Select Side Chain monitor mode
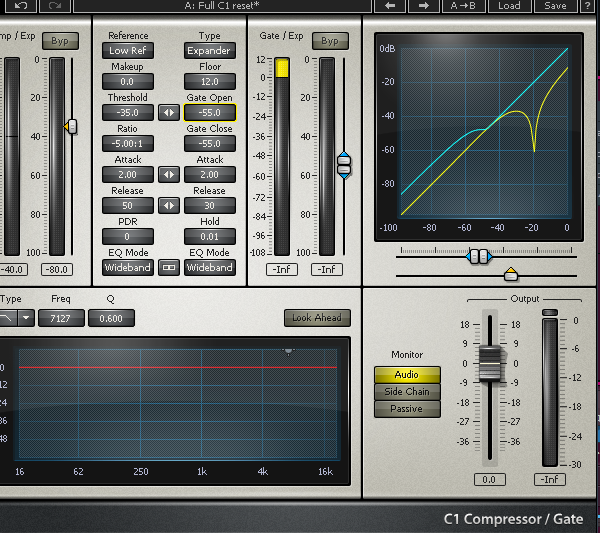The height and width of the screenshot is (533, 600). click(407, 391)
